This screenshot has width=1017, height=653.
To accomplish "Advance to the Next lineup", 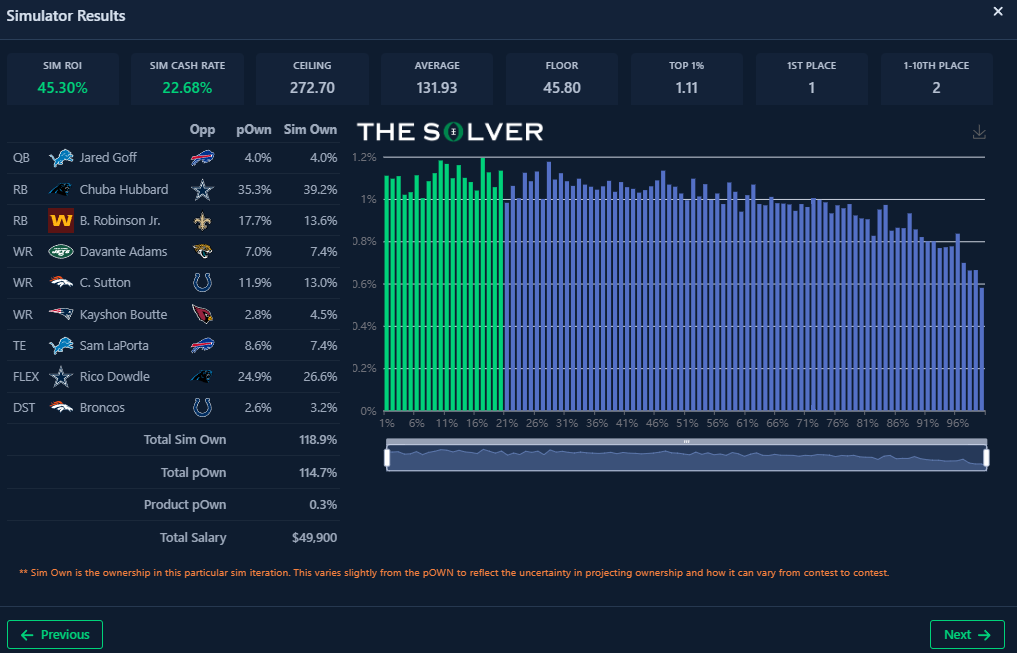I will tap(967, 634).
